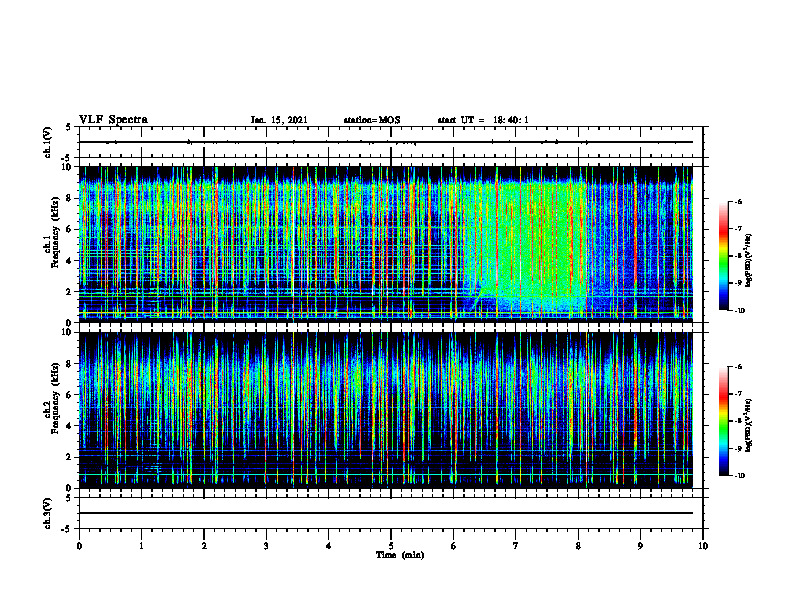Click the '-5' tick on the ch.3(V) axis

click(x=67, y=529)
